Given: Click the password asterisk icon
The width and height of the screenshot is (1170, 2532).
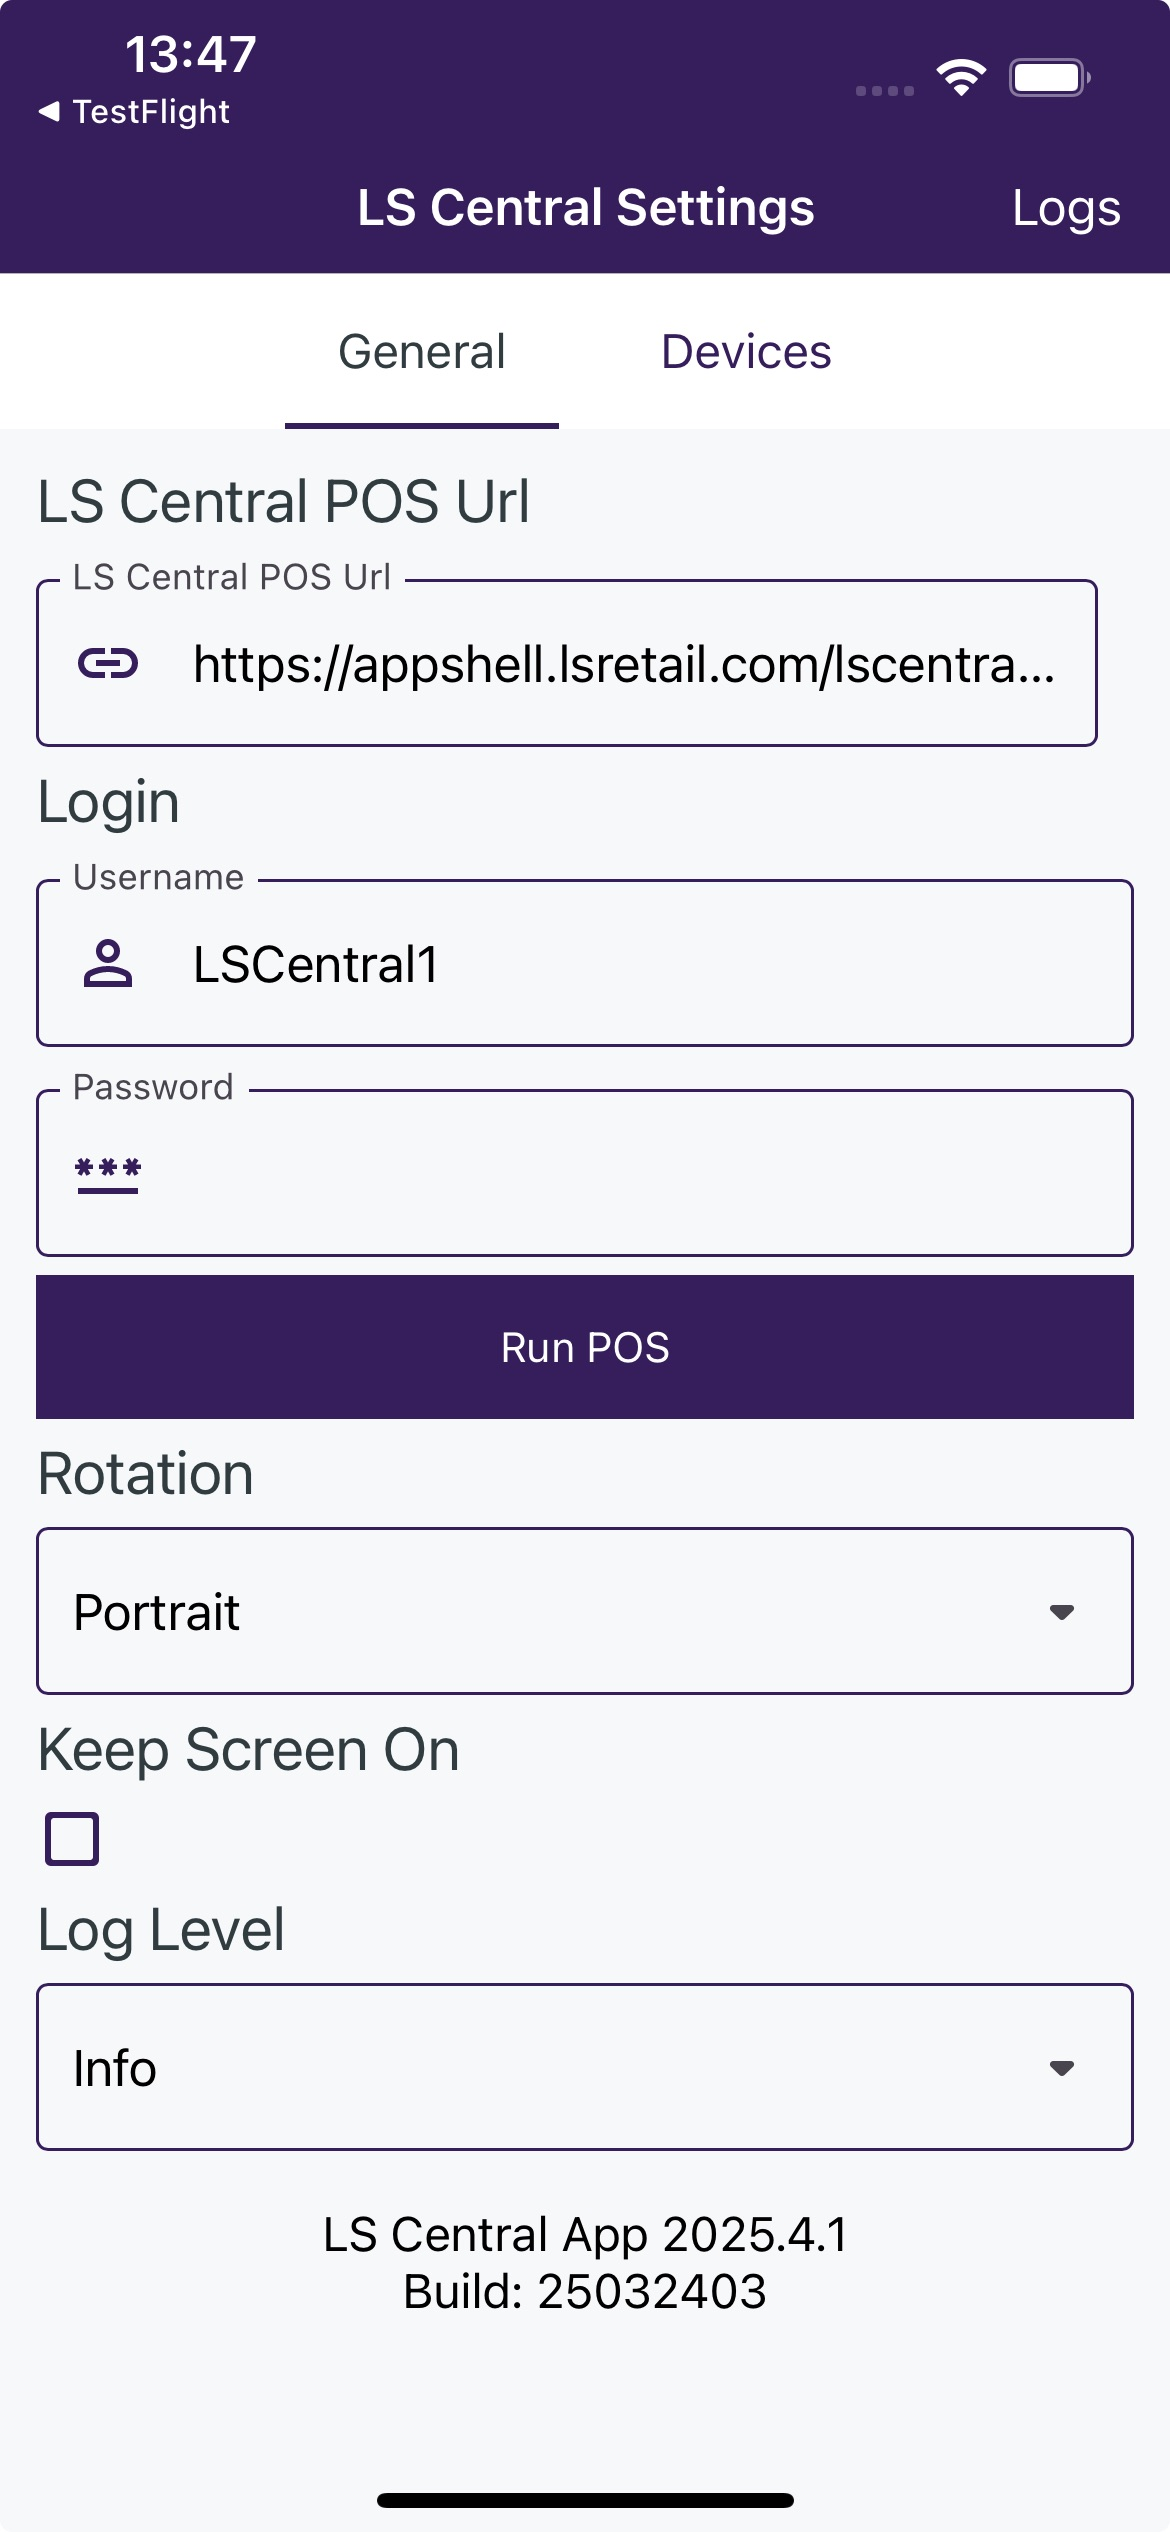Looking at the screenshot, I should (108, 1174).
